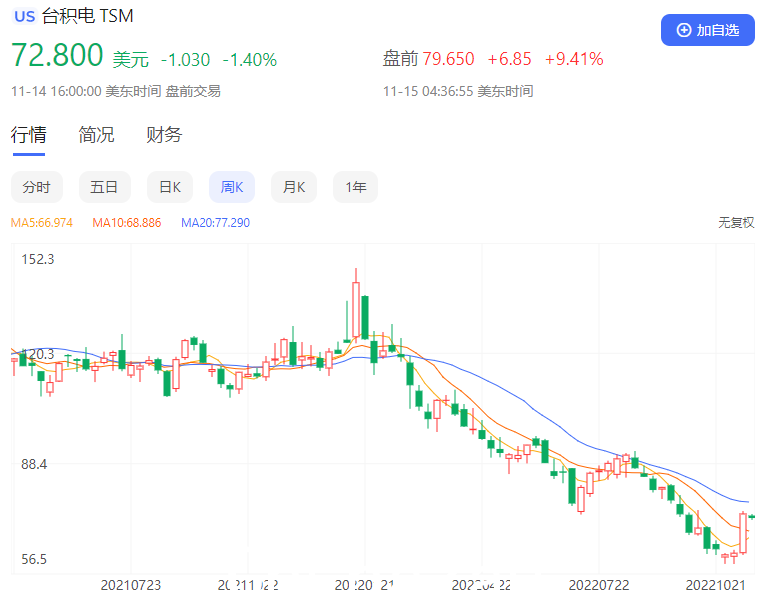The image size is (769, 606).
Task: Click the 20221021 date axis label
Action: point(715,585)
